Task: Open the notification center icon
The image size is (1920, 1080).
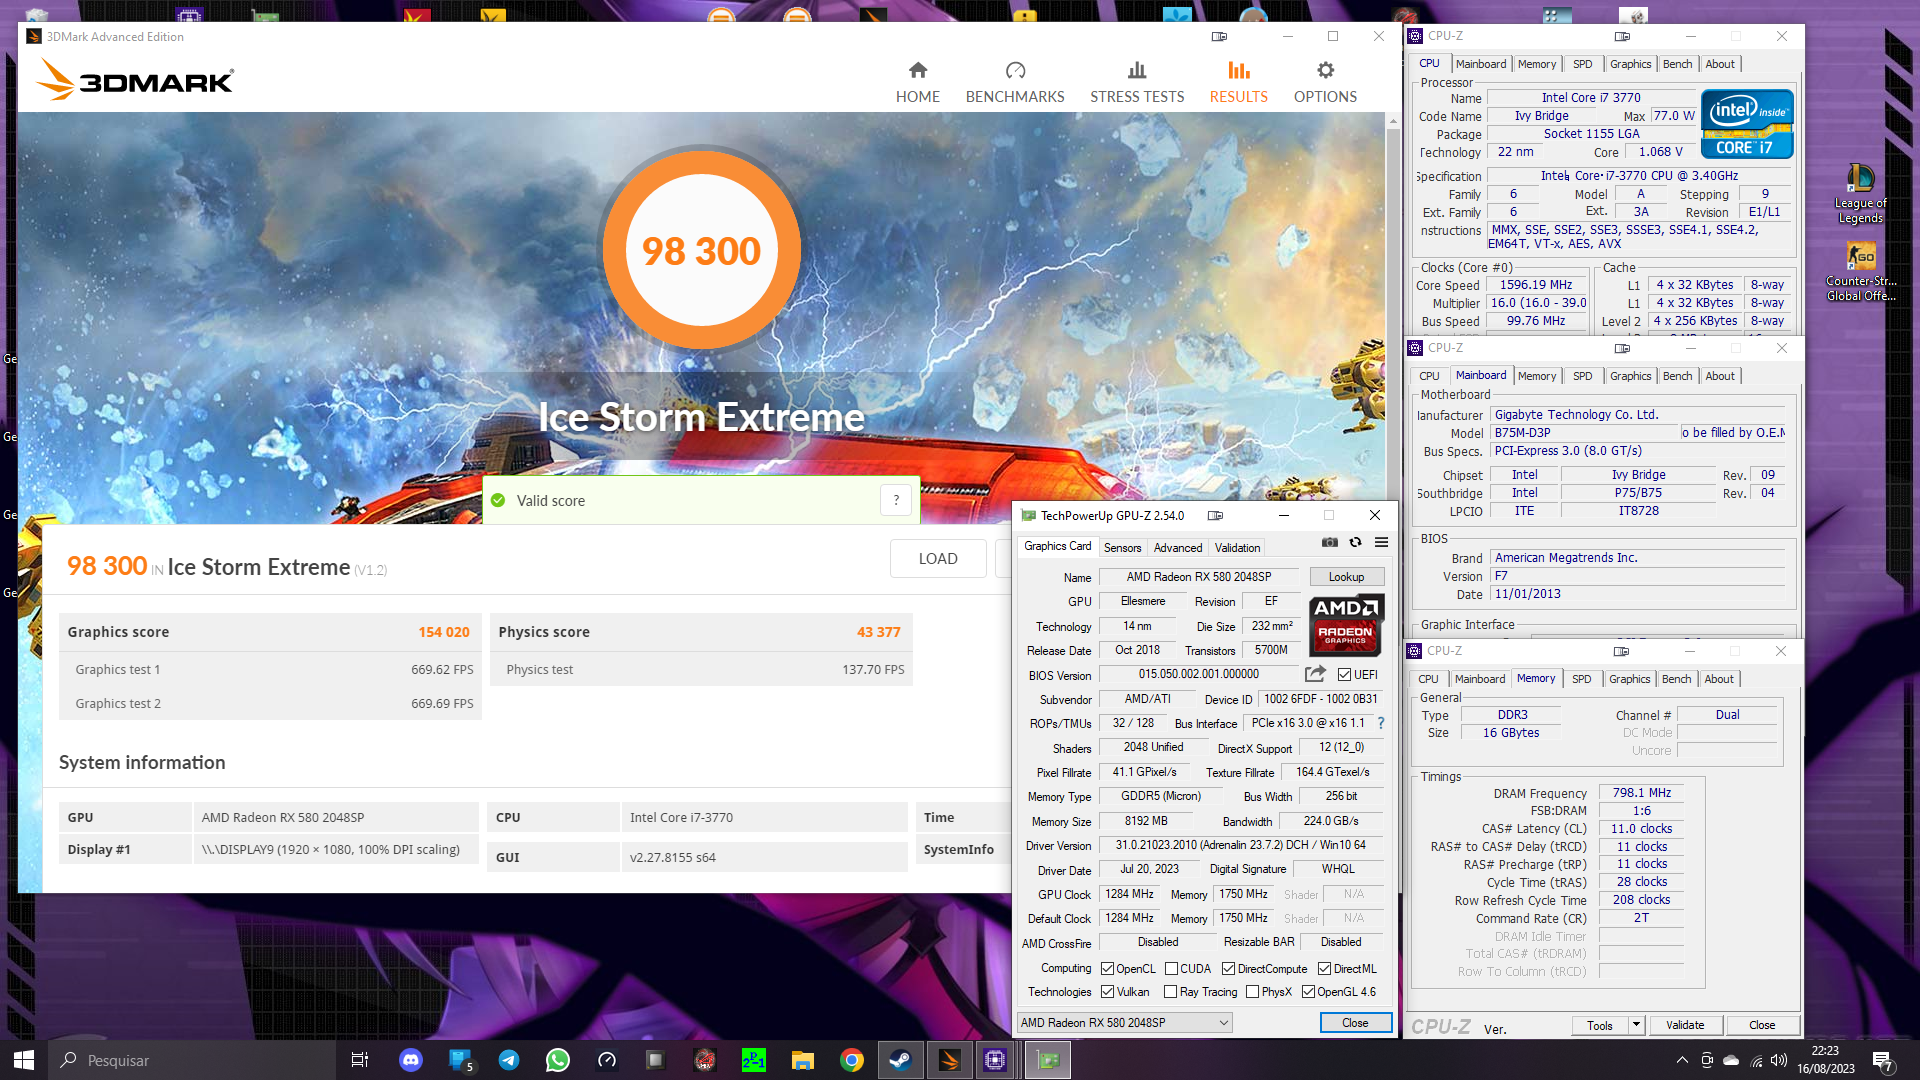Action: 1882,1060
